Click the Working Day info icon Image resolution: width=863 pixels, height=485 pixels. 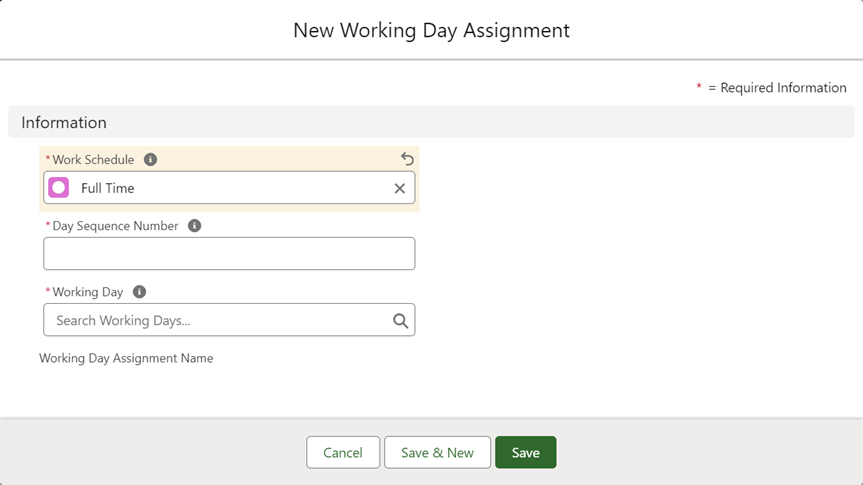pos(139,292)
